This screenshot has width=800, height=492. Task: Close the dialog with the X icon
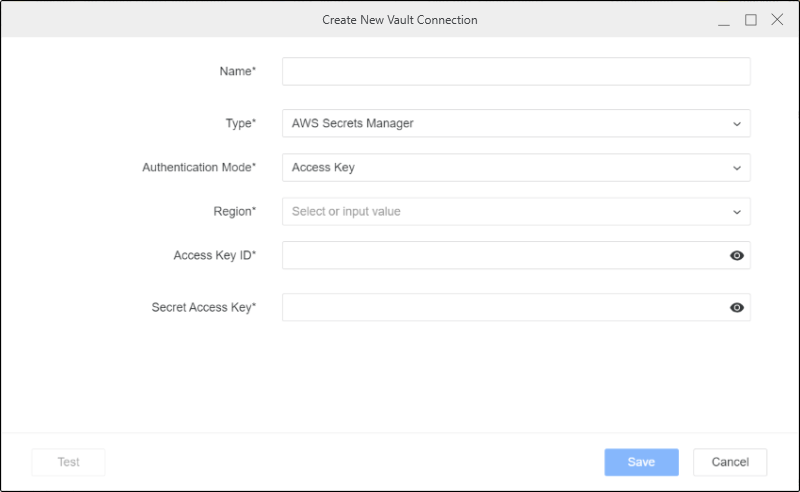coord(777,20)
